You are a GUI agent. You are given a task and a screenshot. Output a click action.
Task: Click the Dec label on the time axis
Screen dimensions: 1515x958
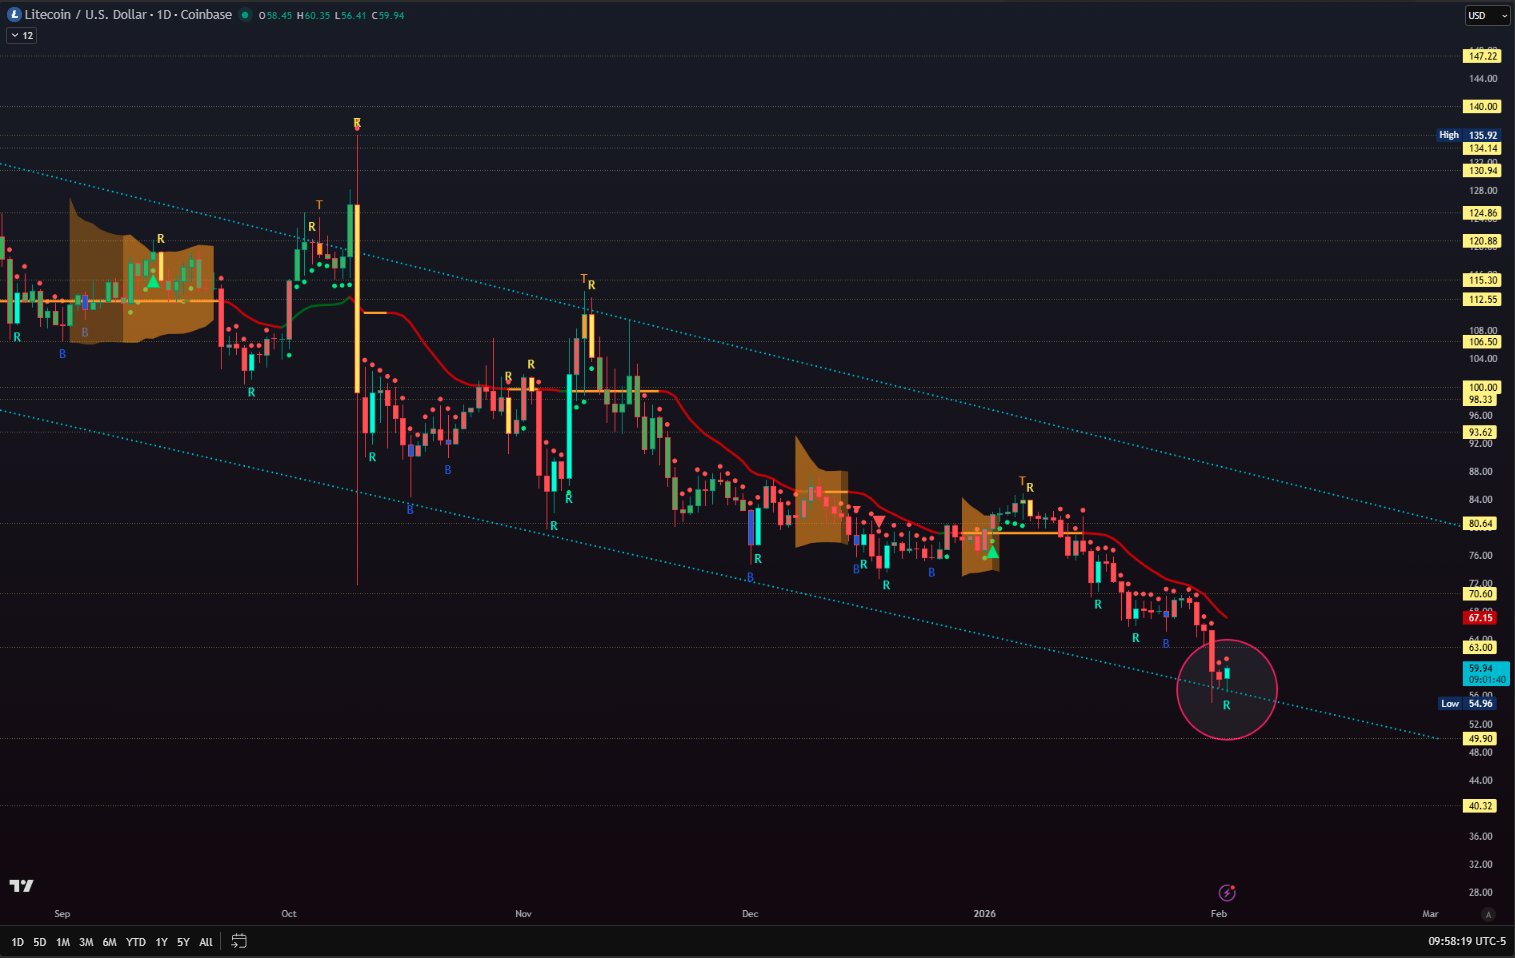pos(750,914)
